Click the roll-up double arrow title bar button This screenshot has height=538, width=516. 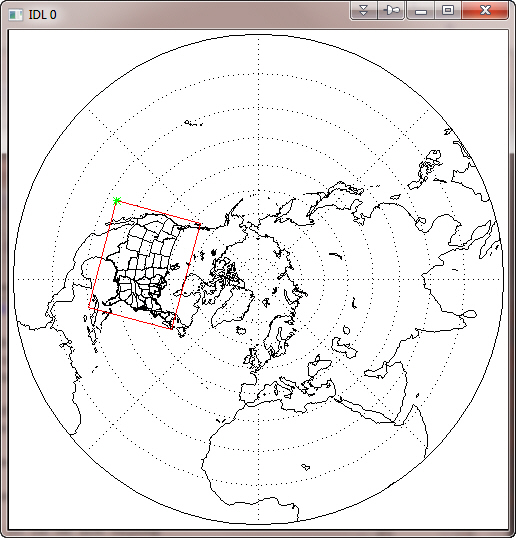click(x=364, y=10)
